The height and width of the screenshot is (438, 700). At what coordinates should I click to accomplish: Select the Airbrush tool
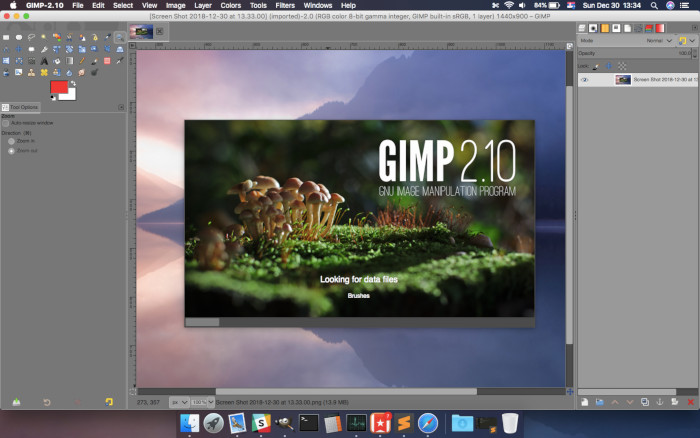120,61
